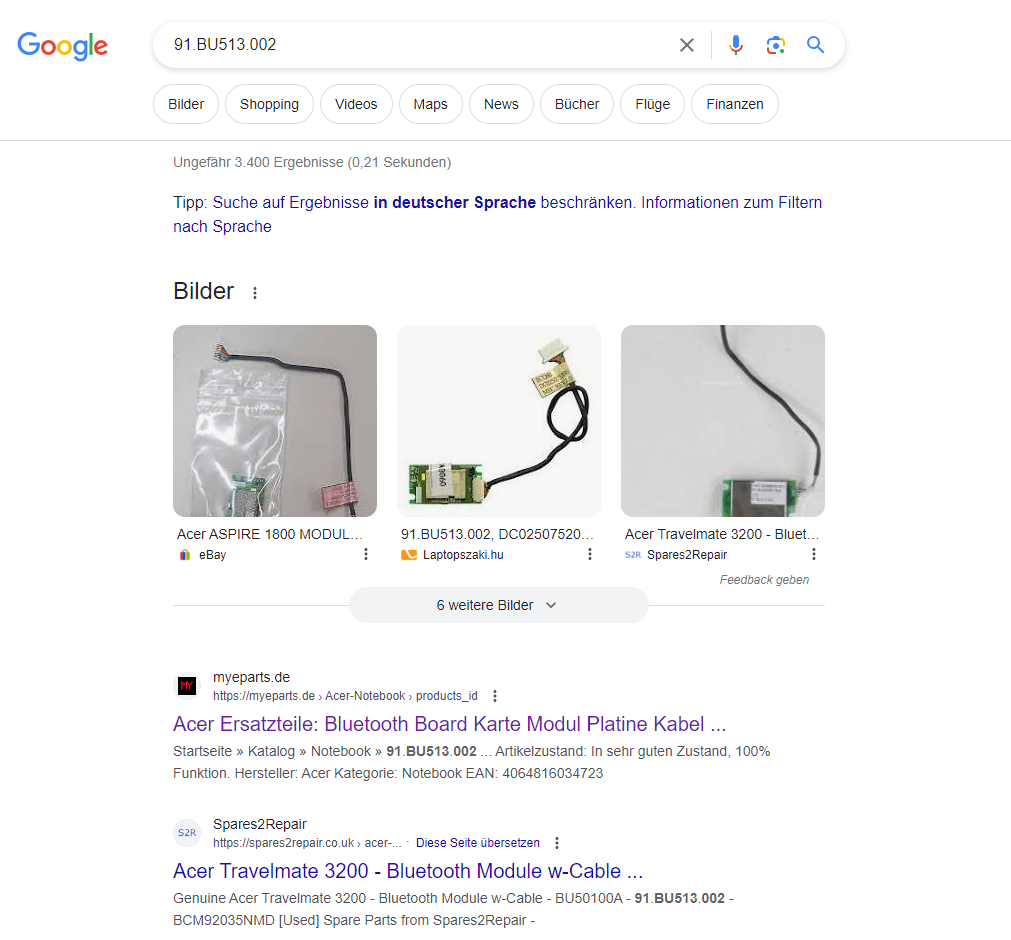Start voice search with microphone icon
Screen dimensions: 1011x940
tap(736, 44)
